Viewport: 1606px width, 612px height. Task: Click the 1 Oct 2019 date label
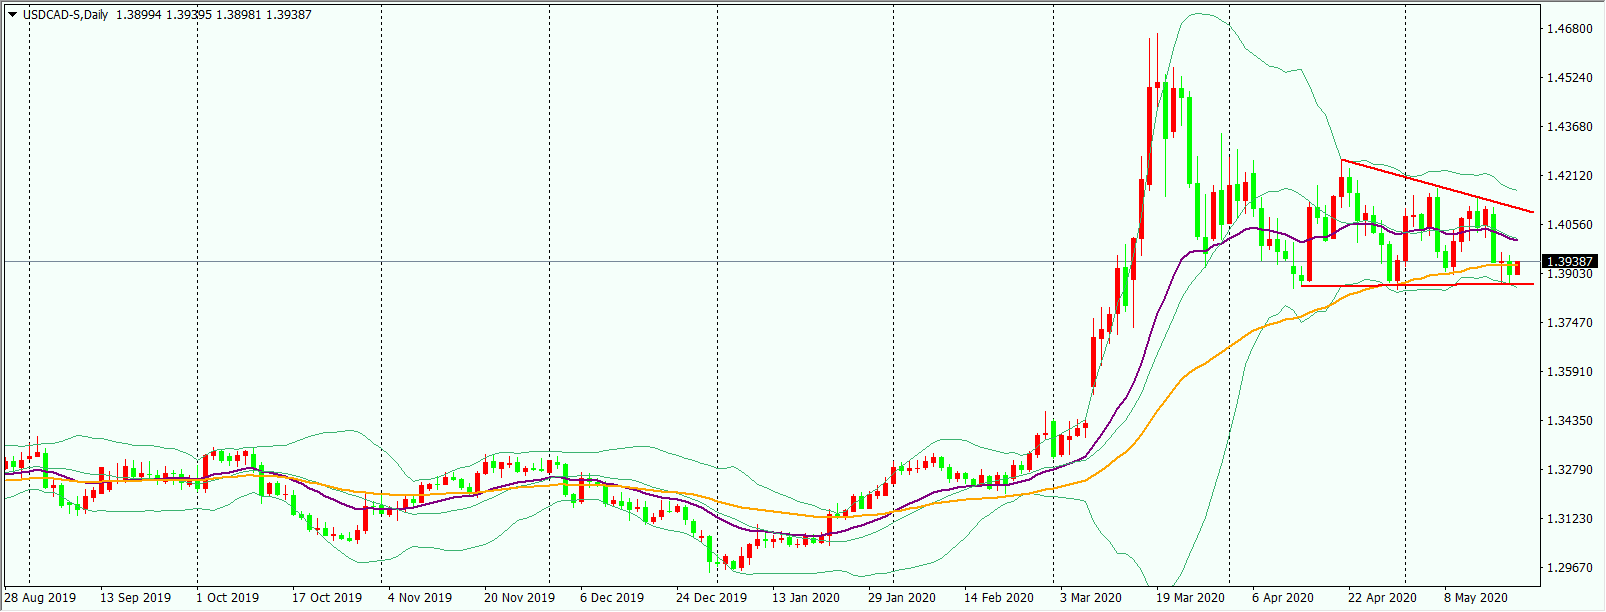point(227,598)
